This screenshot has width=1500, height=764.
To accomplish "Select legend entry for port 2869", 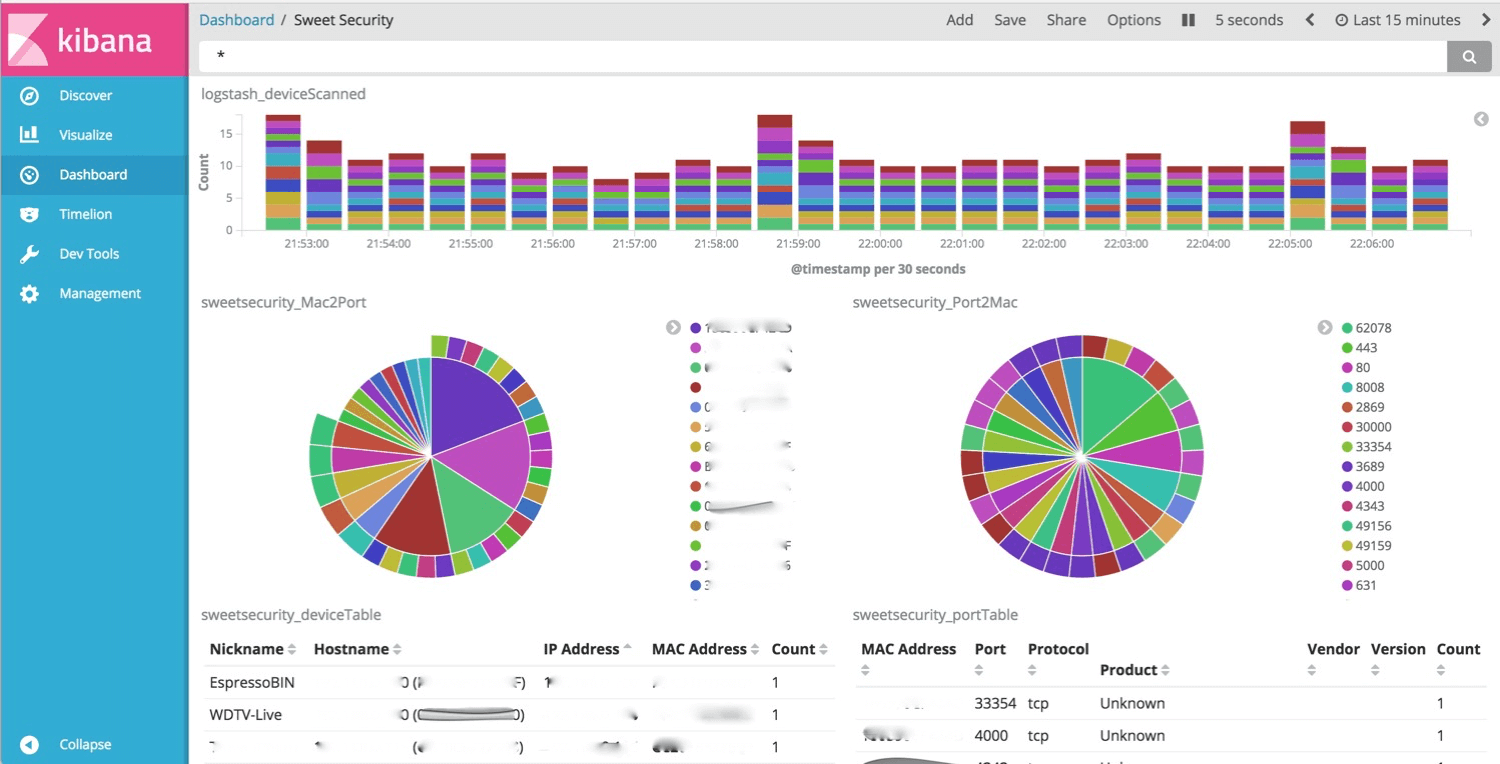I will point(1362,407).
